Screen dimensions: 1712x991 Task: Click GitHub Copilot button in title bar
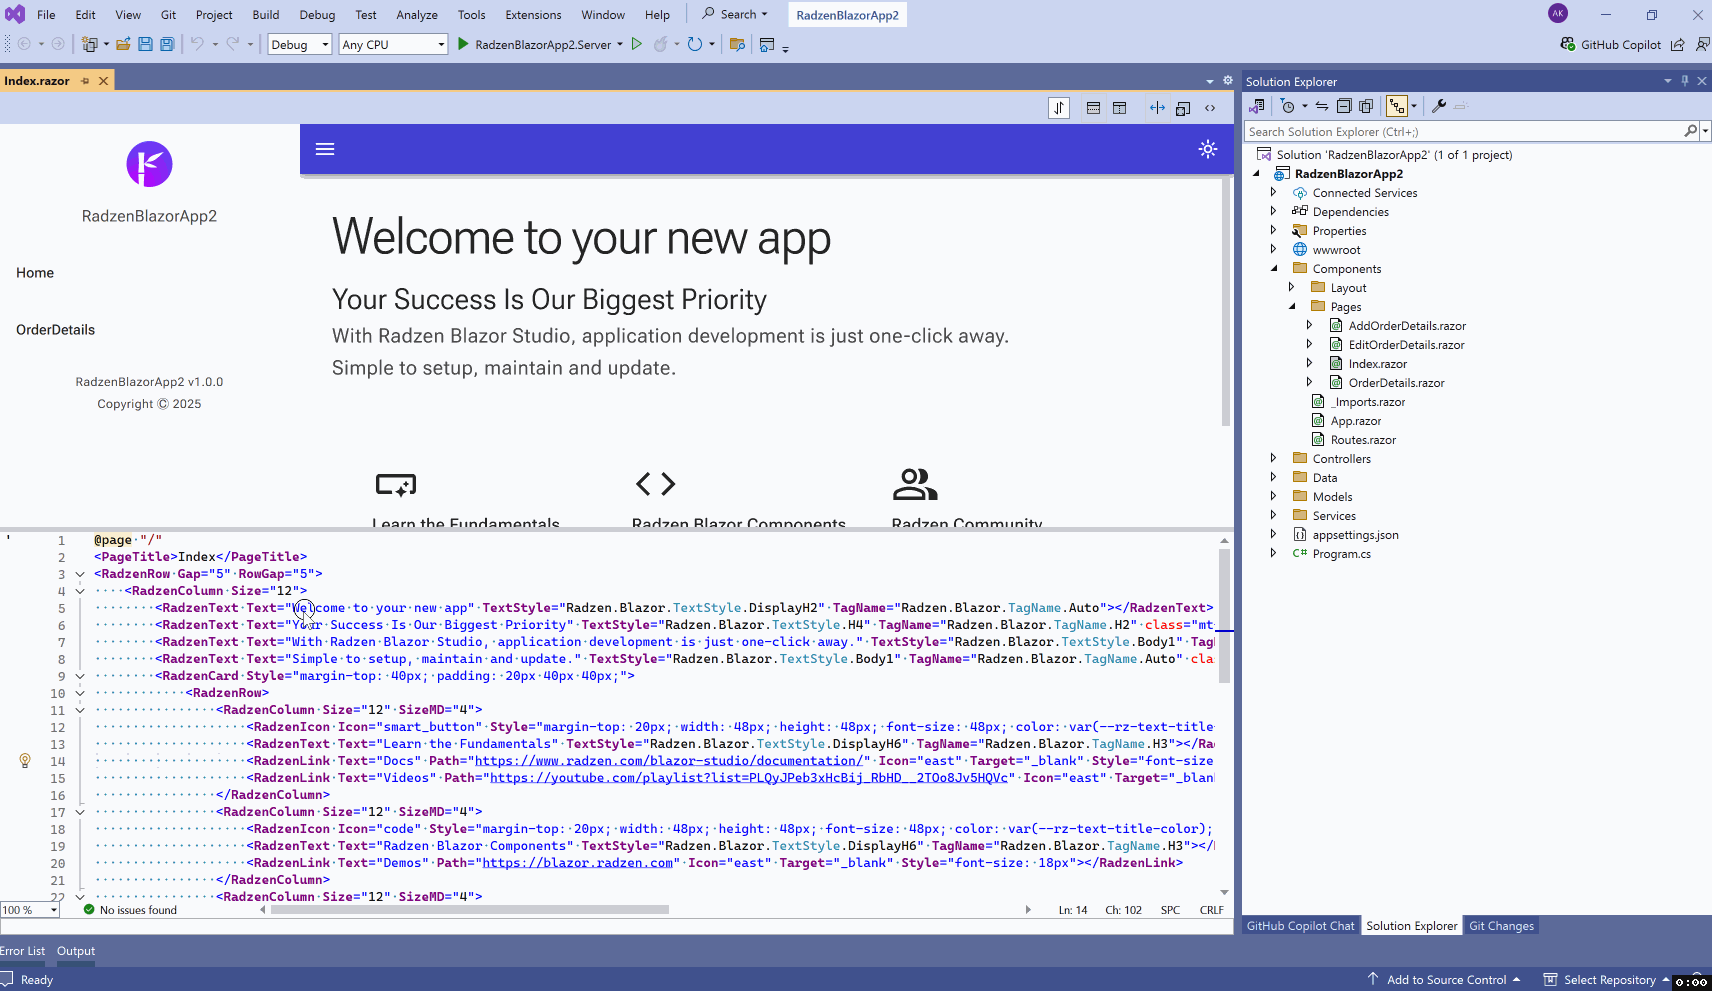[x=1610, y=44]
